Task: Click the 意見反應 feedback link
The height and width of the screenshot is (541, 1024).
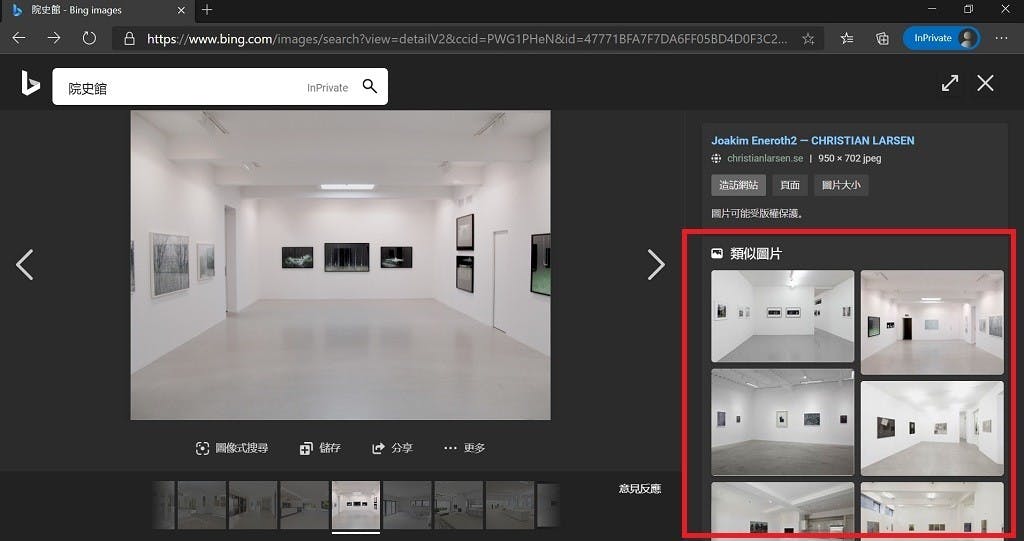Action: tap(640, 489)
